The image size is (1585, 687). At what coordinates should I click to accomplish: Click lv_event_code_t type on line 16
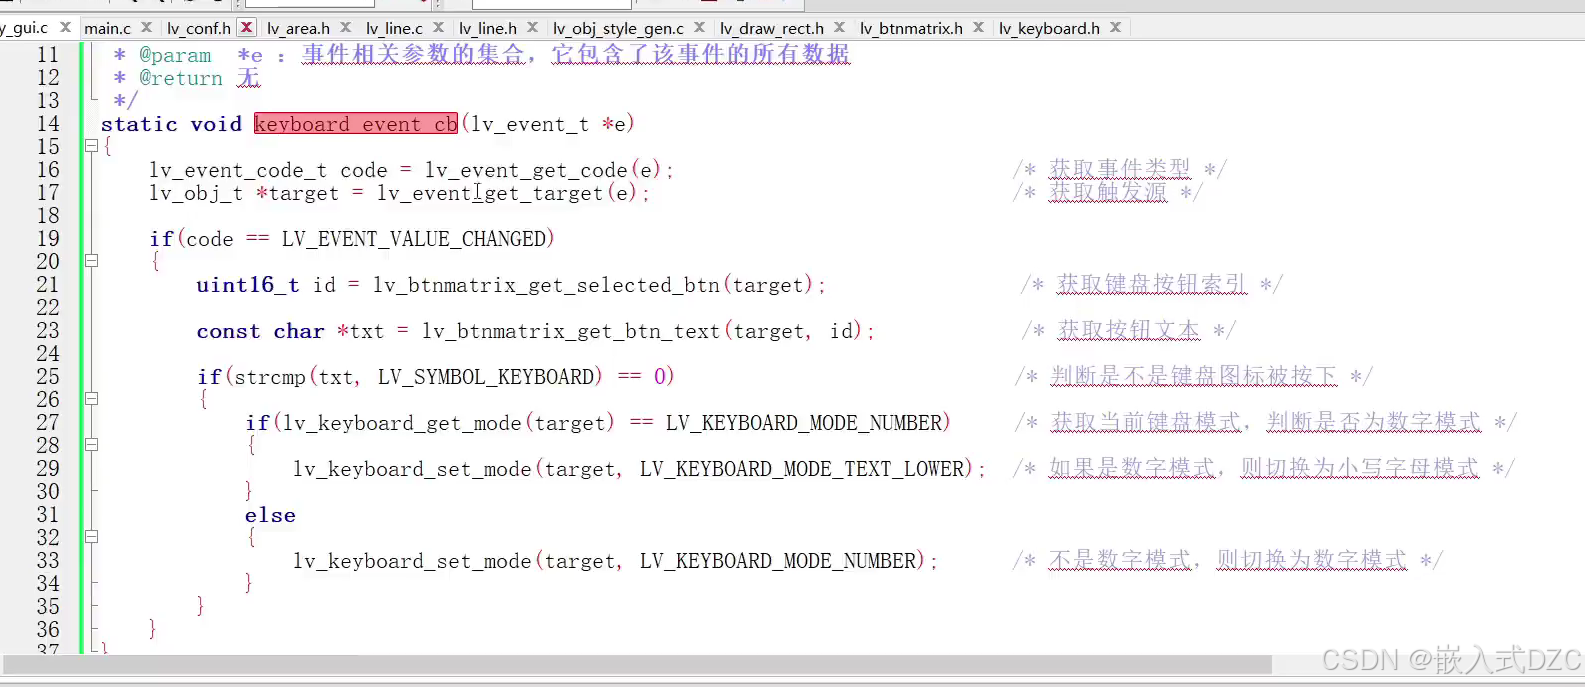pos(238,170)
